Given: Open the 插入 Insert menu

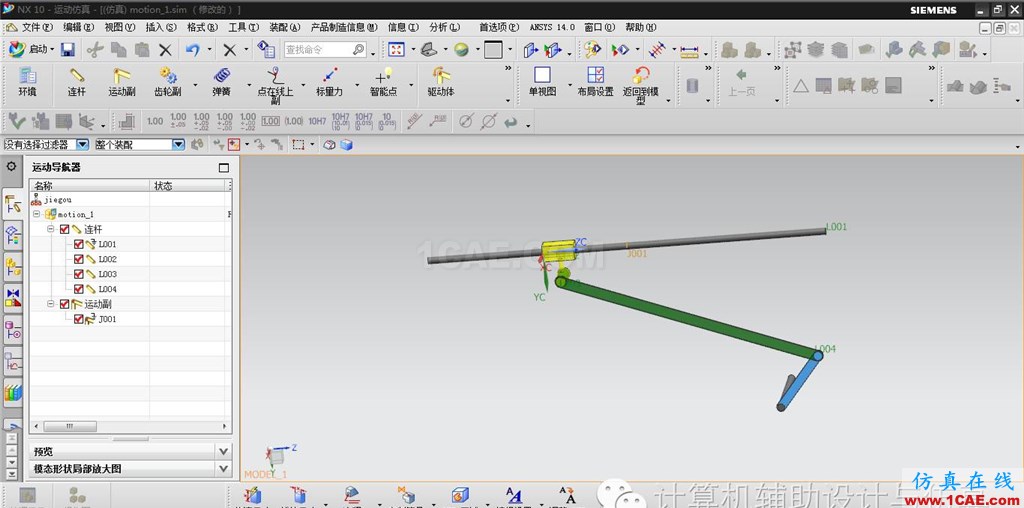Looking at the screenshot, I should pyautogui.click(x=161, y=27).
